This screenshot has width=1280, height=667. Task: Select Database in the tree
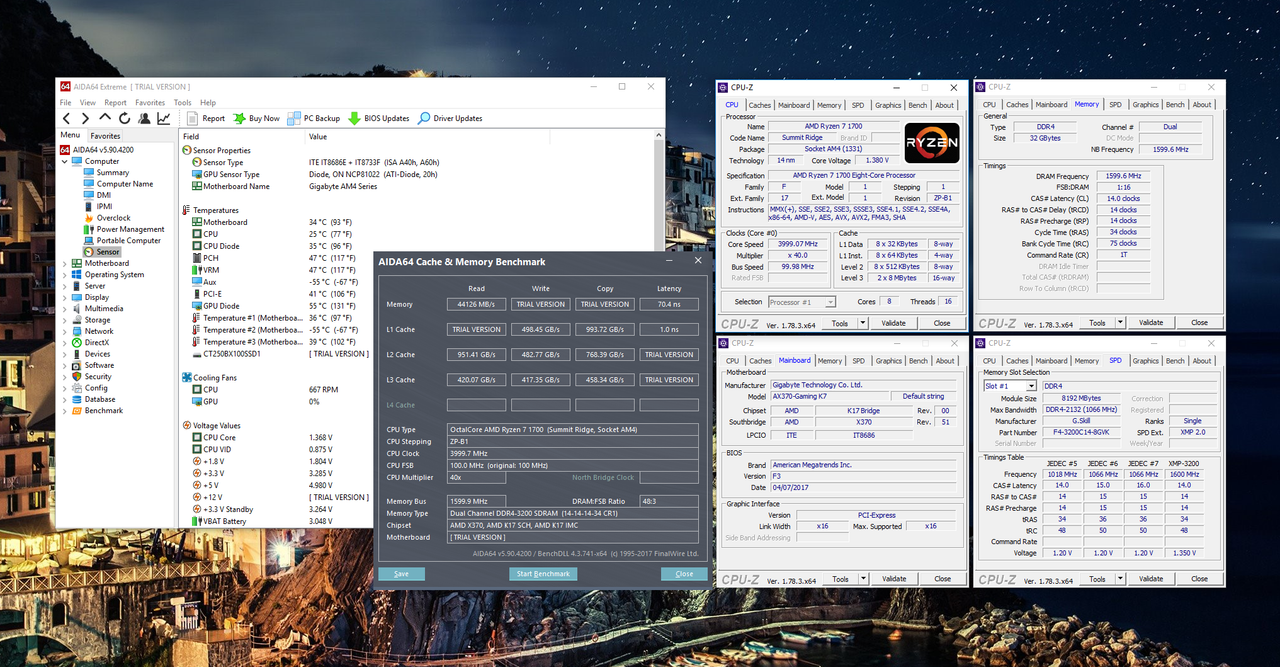(x=100, y=399)
